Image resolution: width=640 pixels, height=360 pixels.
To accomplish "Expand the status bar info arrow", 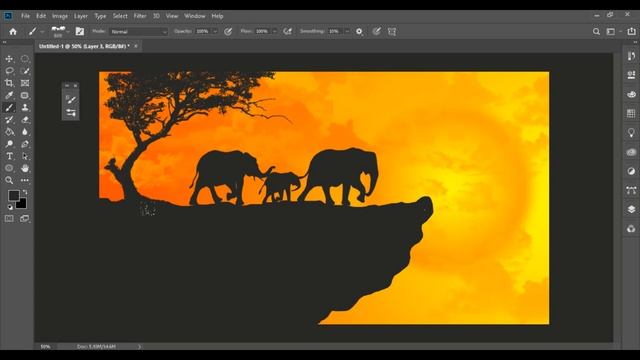I will click(x=139, y=347).
